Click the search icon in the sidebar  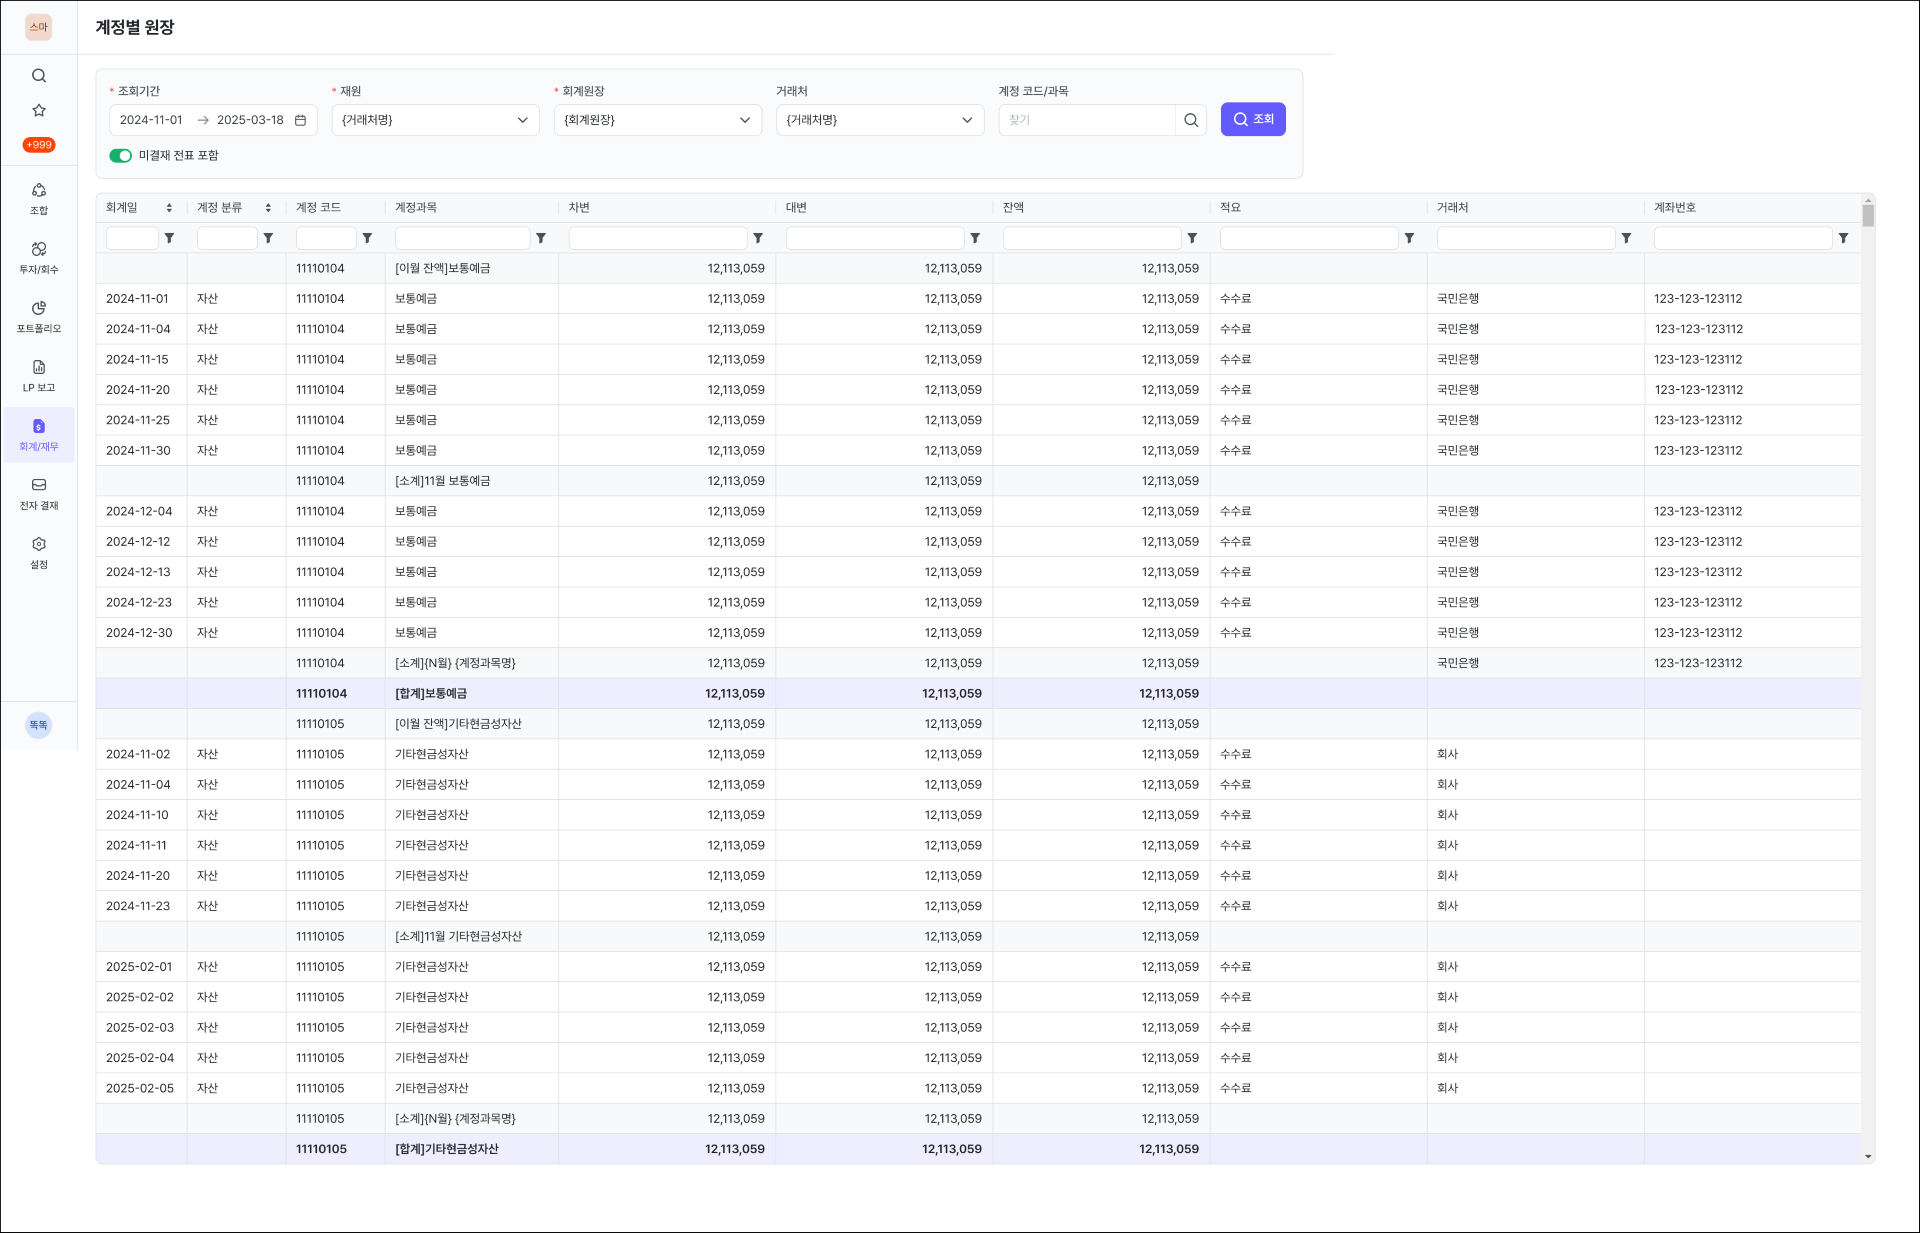pos(39,76)
